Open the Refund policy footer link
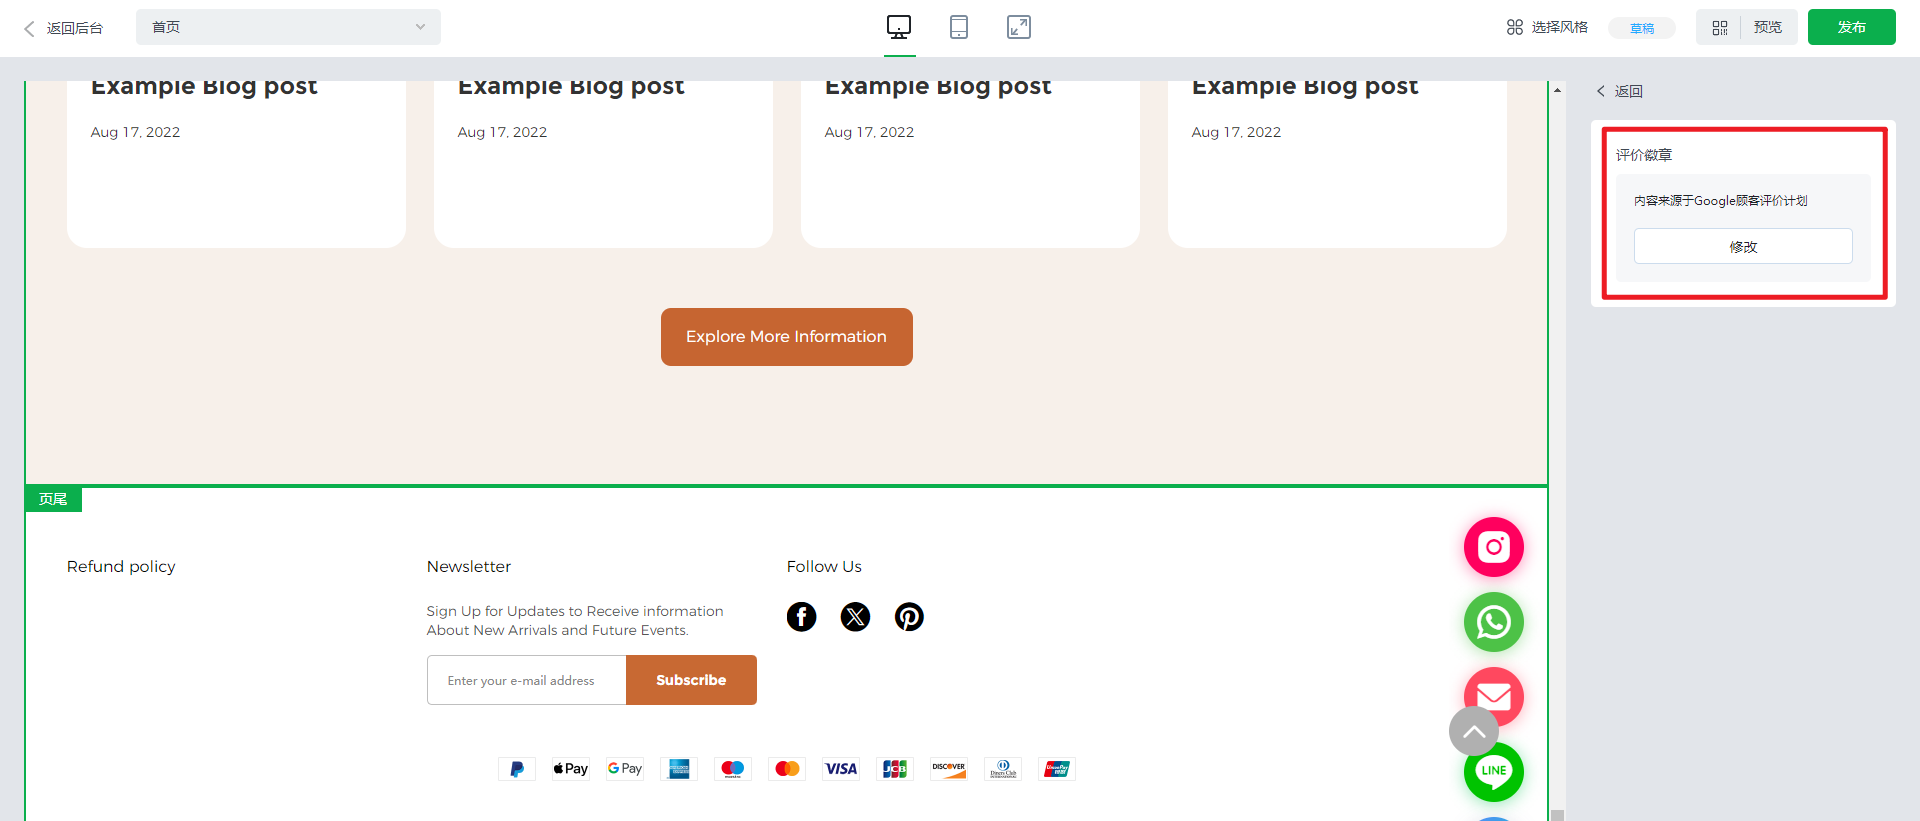 click(x=121, y=566)
